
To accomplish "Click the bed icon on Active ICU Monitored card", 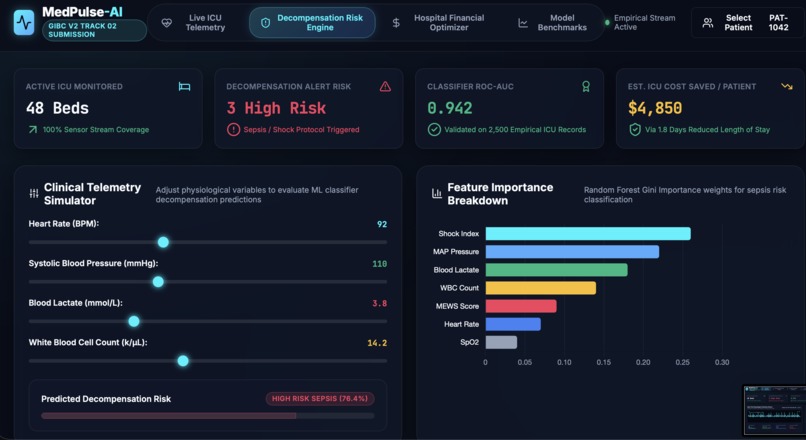I will point(185,86).
